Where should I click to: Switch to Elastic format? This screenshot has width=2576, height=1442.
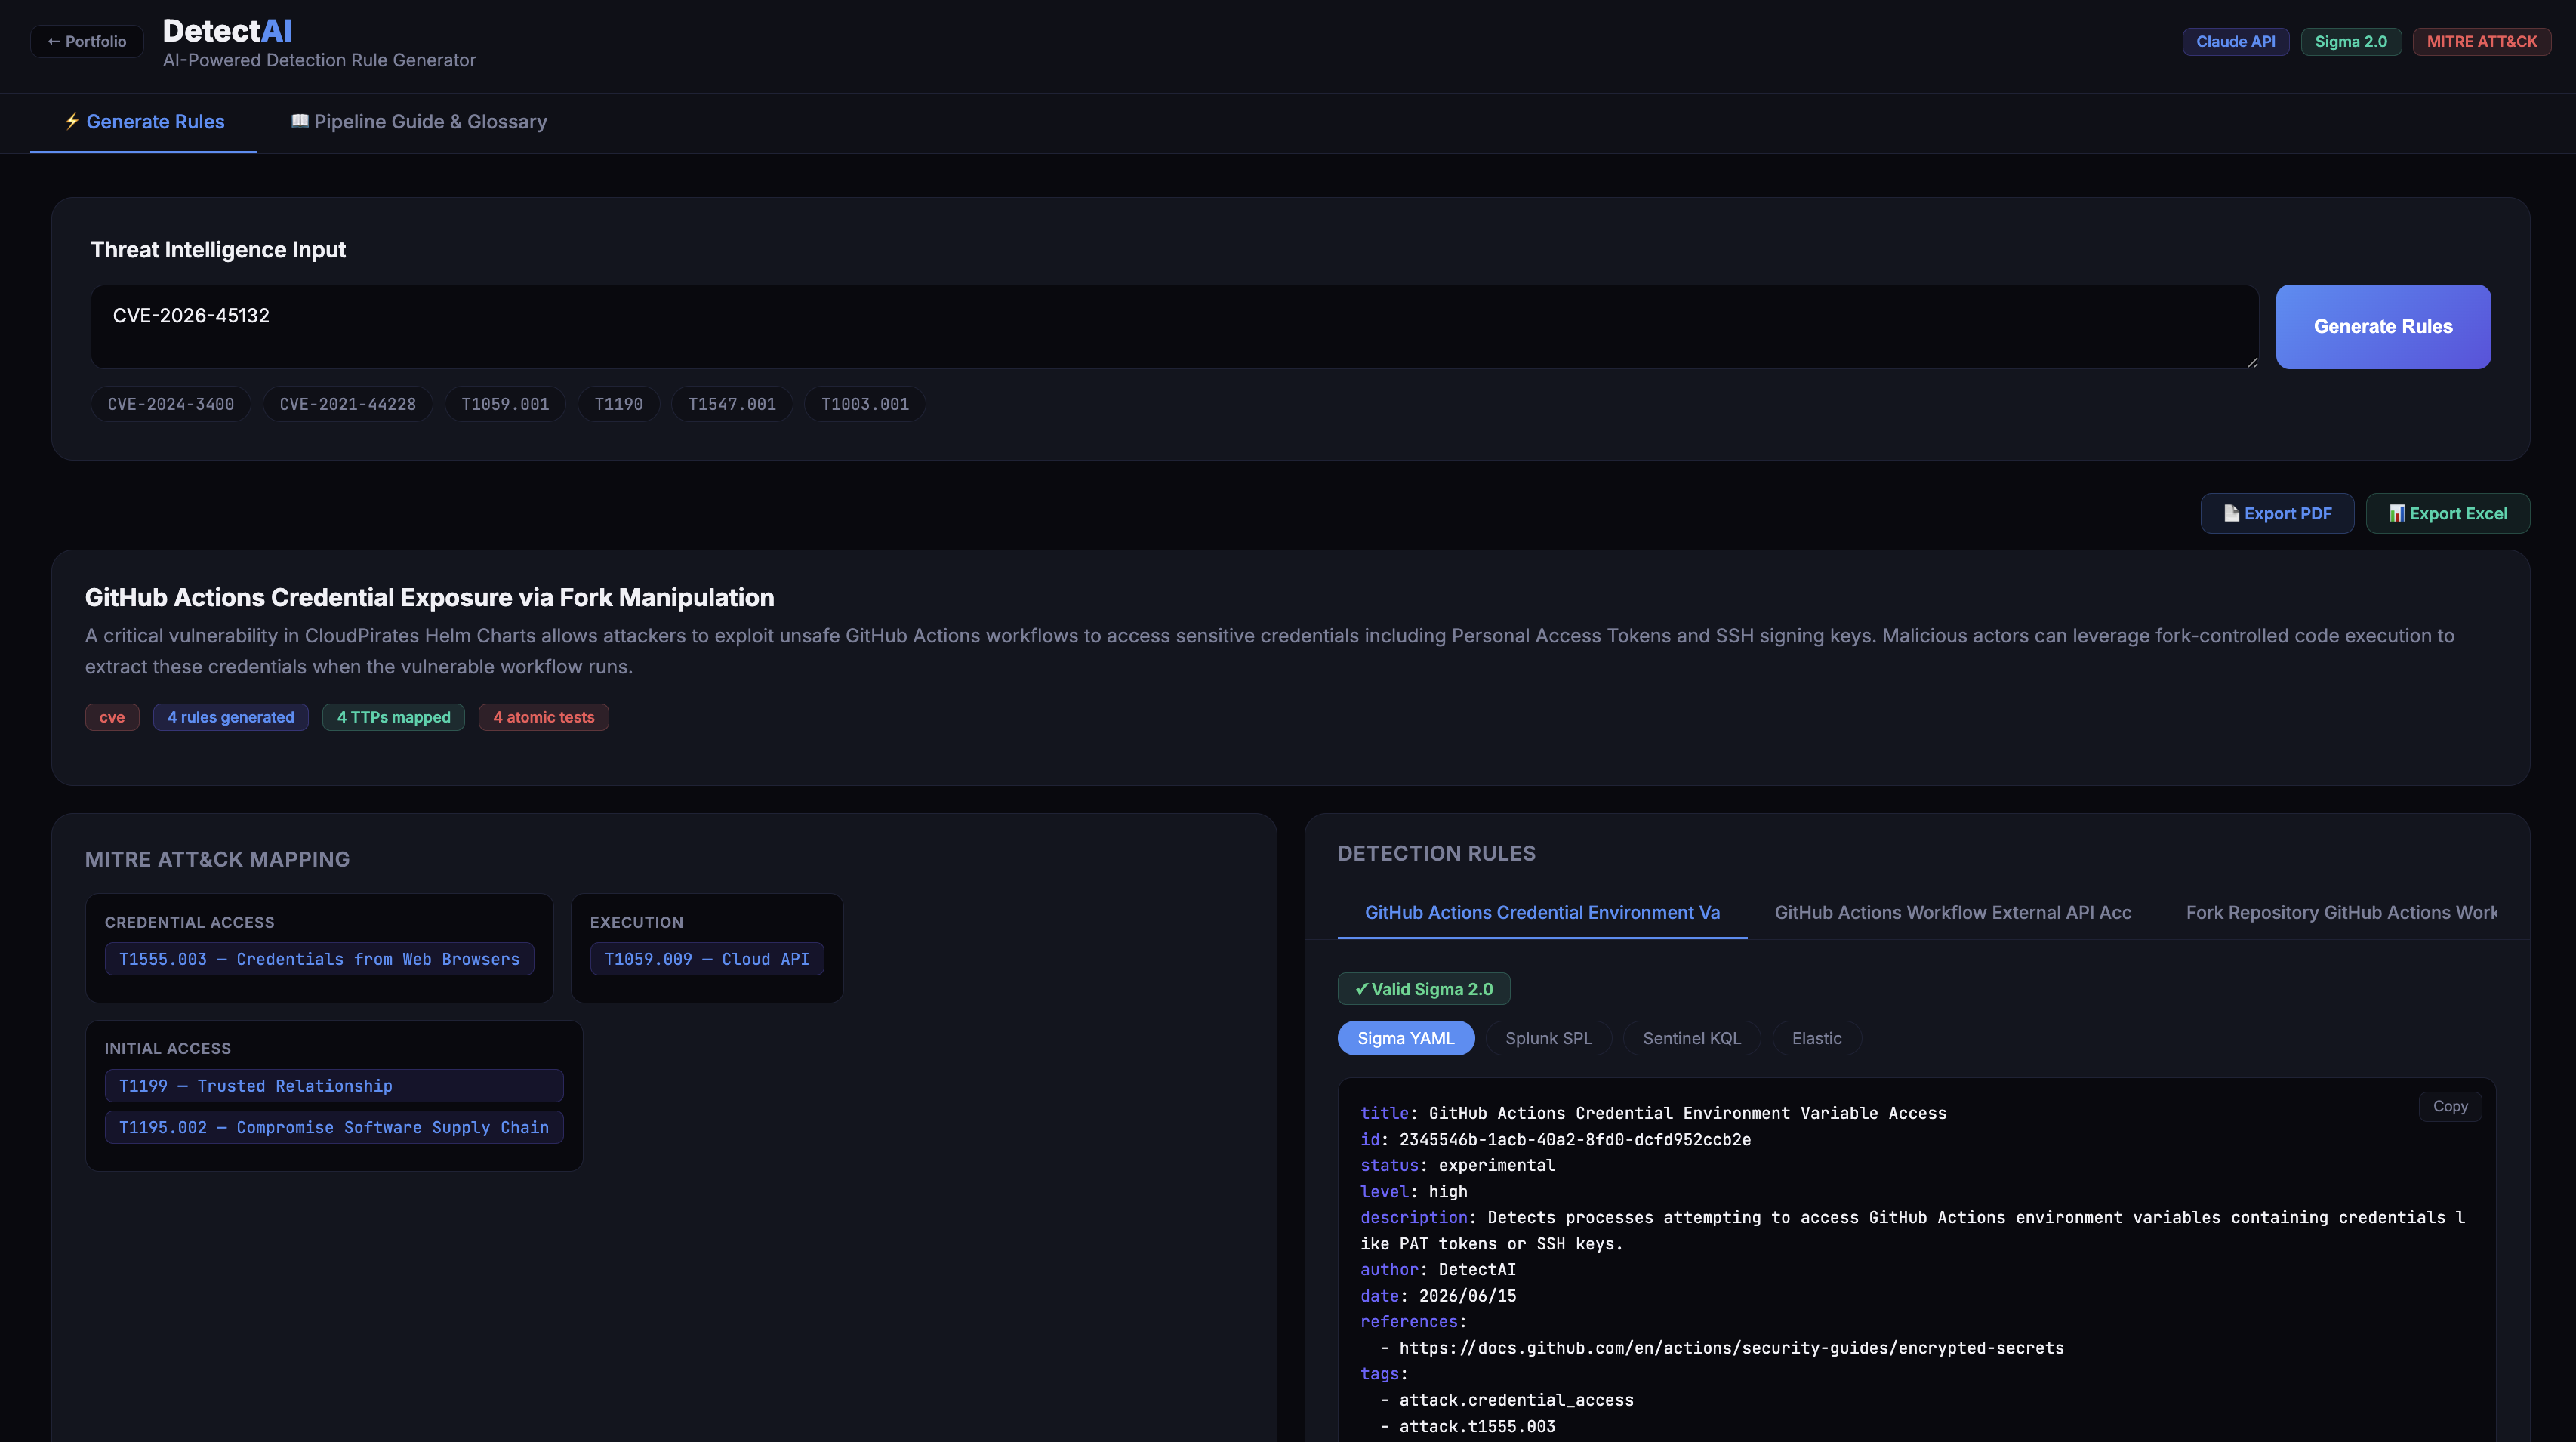click(x=1816, y=1038)
